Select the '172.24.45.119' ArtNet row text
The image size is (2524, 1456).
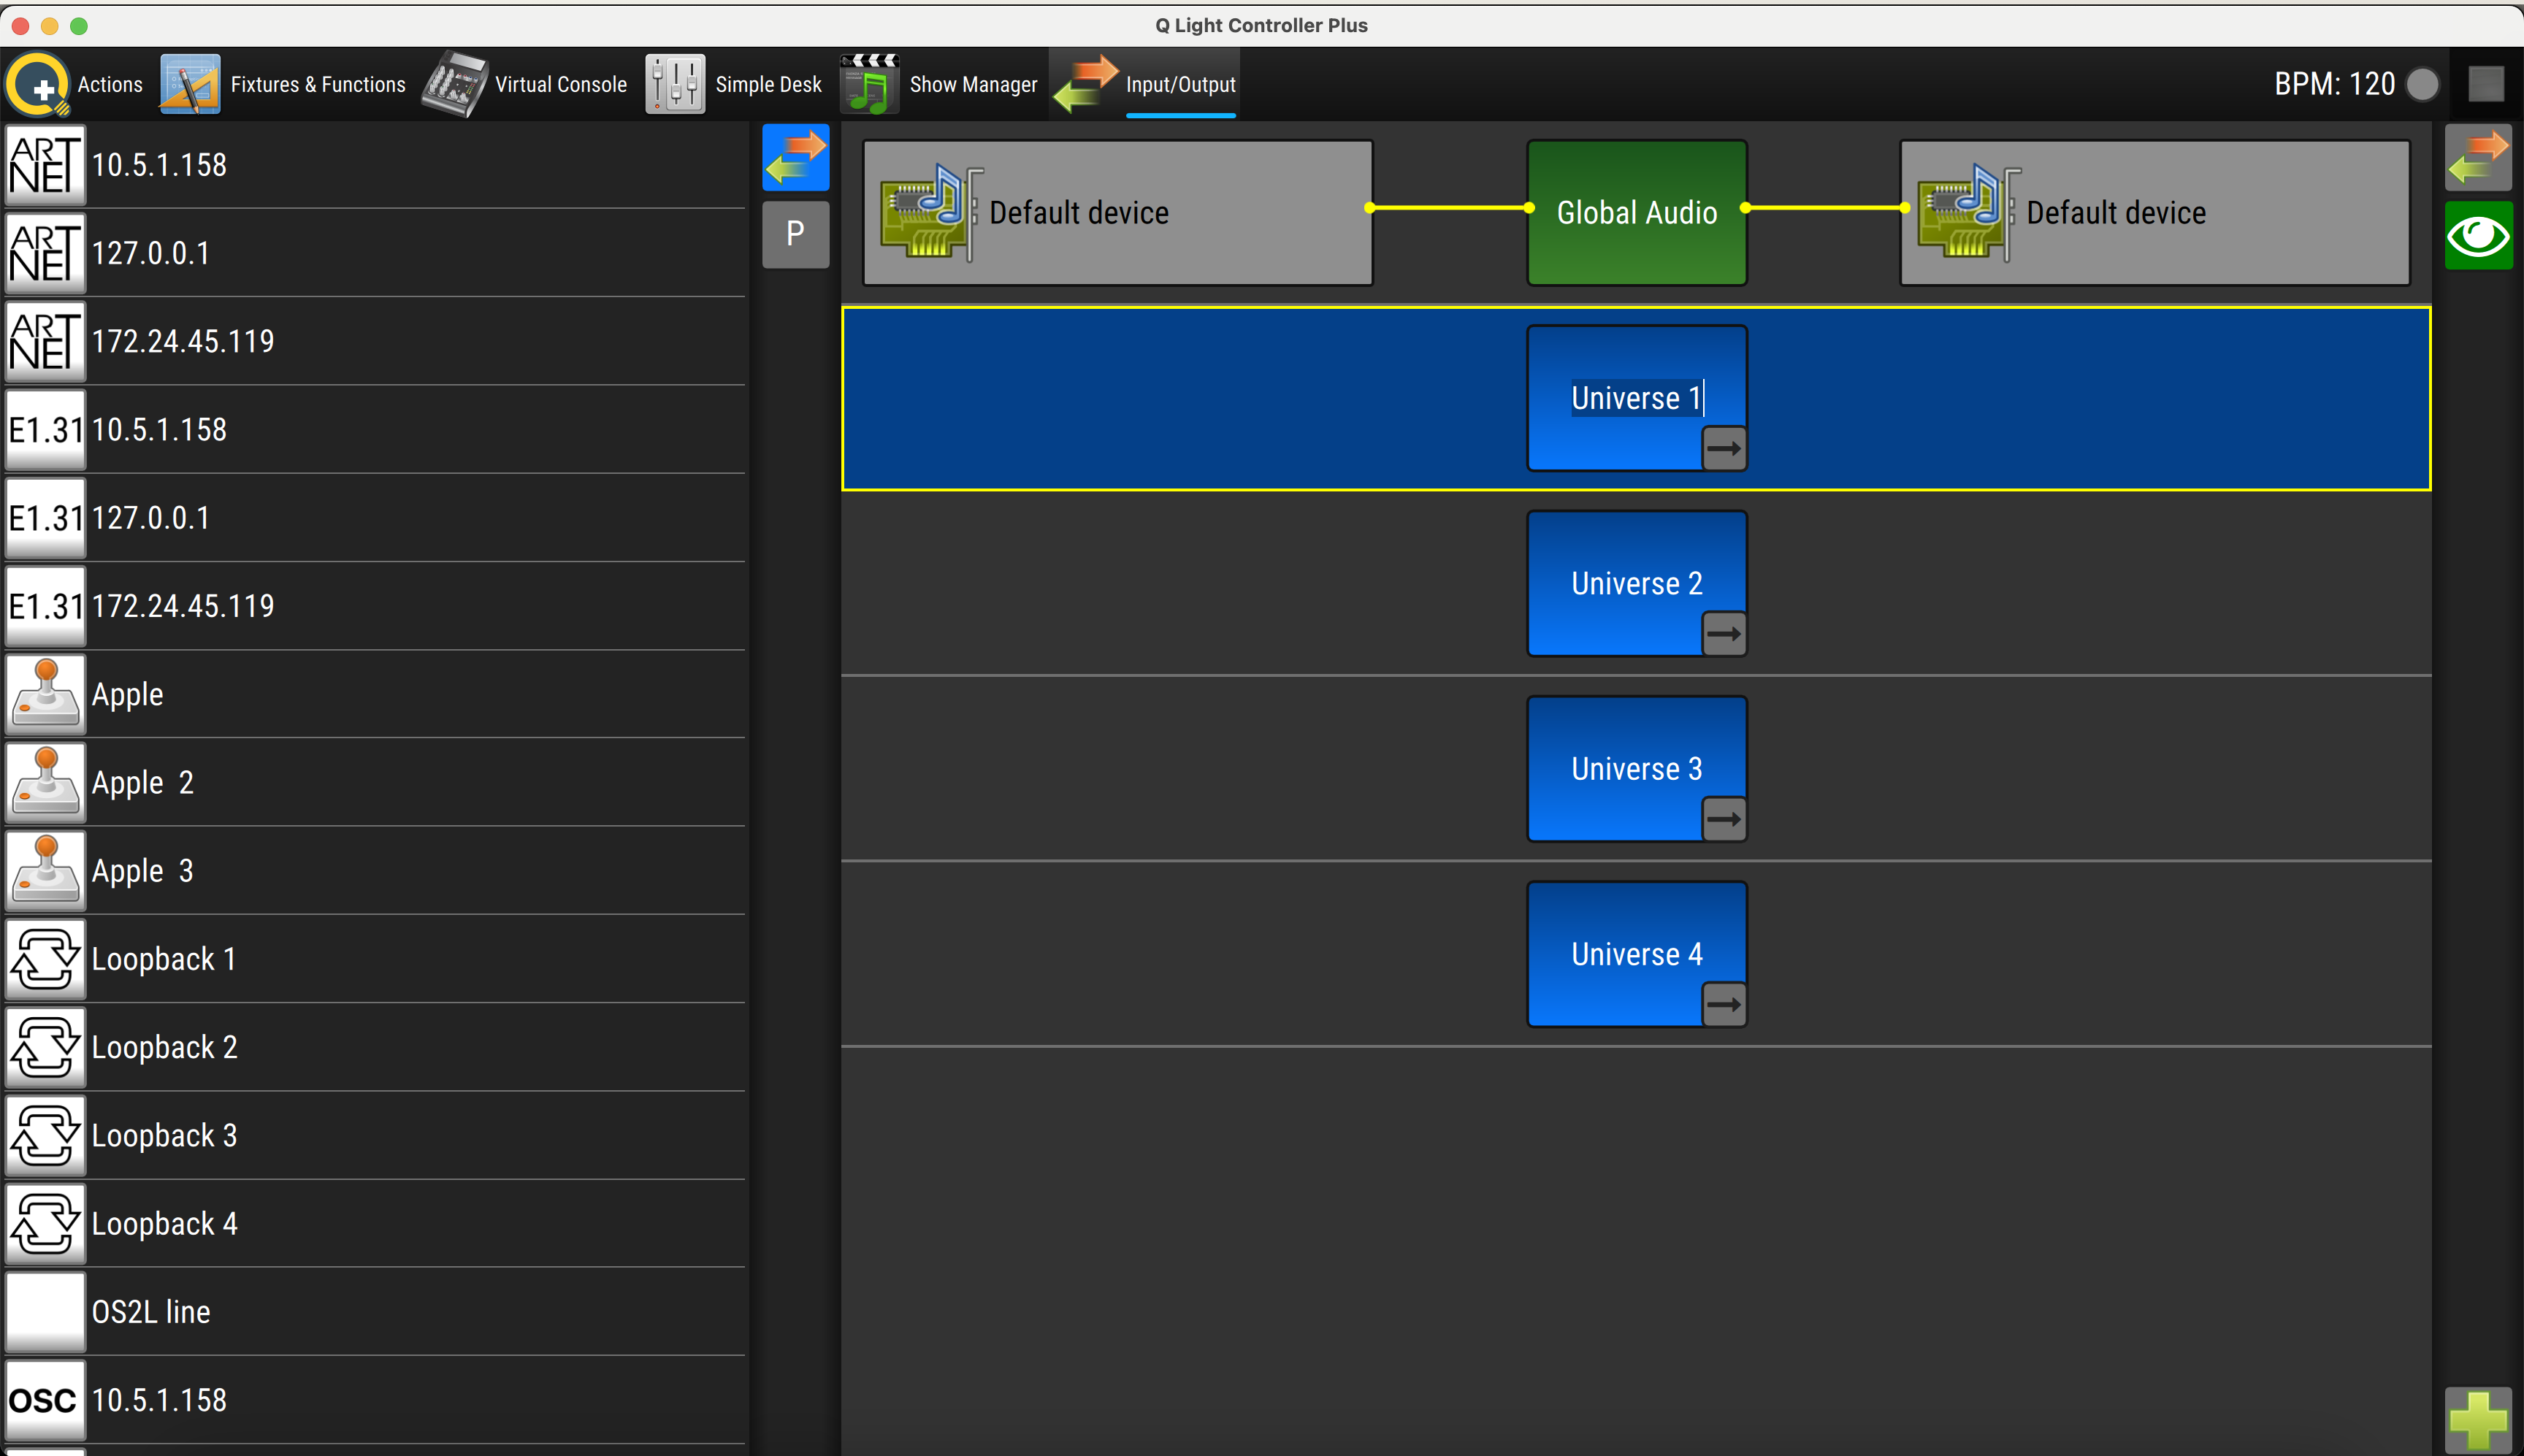pos(183,341)
